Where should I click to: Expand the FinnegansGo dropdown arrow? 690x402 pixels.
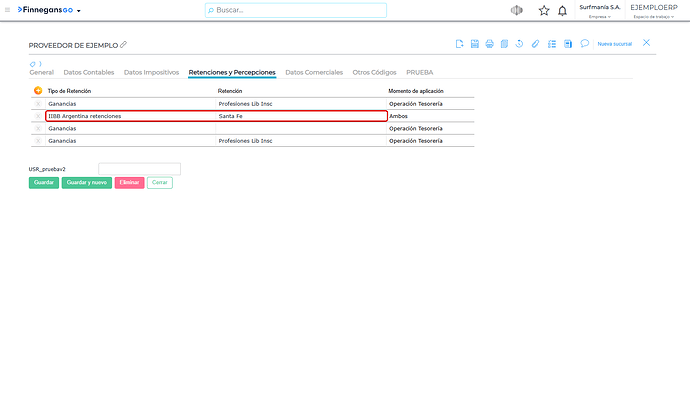click(x=79, y=11)
